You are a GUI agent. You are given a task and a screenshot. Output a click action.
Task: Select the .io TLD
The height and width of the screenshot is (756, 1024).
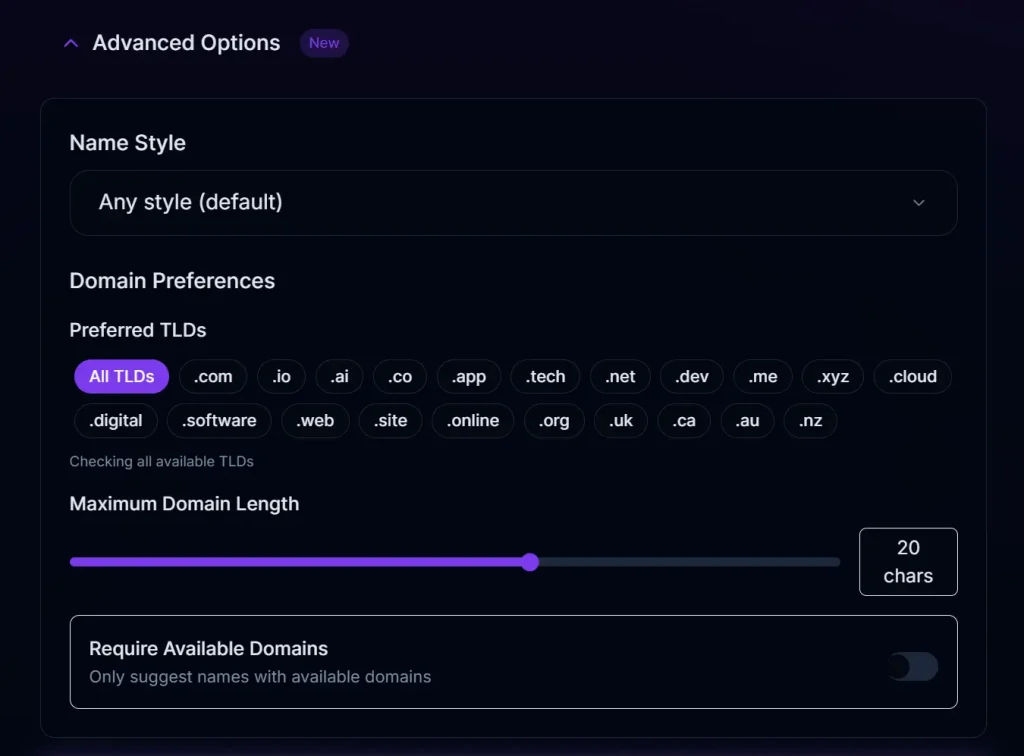(x=281, y=376)
